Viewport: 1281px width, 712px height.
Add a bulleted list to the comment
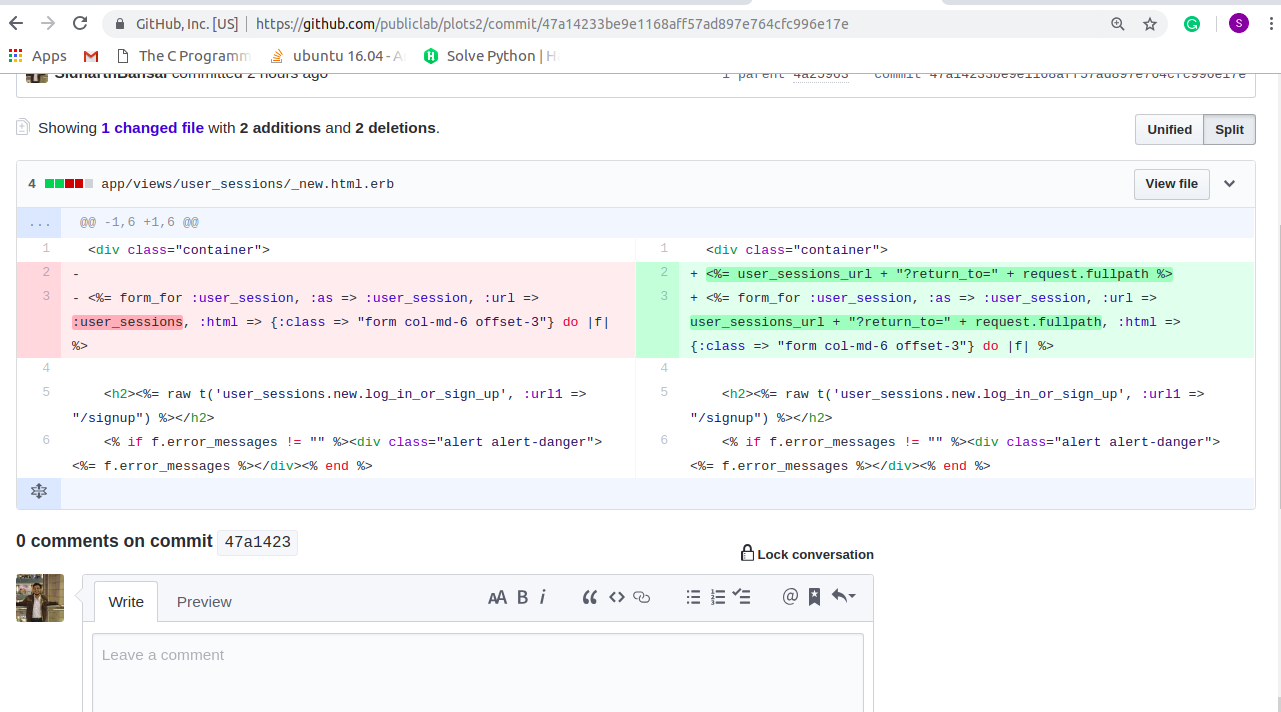click(x=693, y=596)
